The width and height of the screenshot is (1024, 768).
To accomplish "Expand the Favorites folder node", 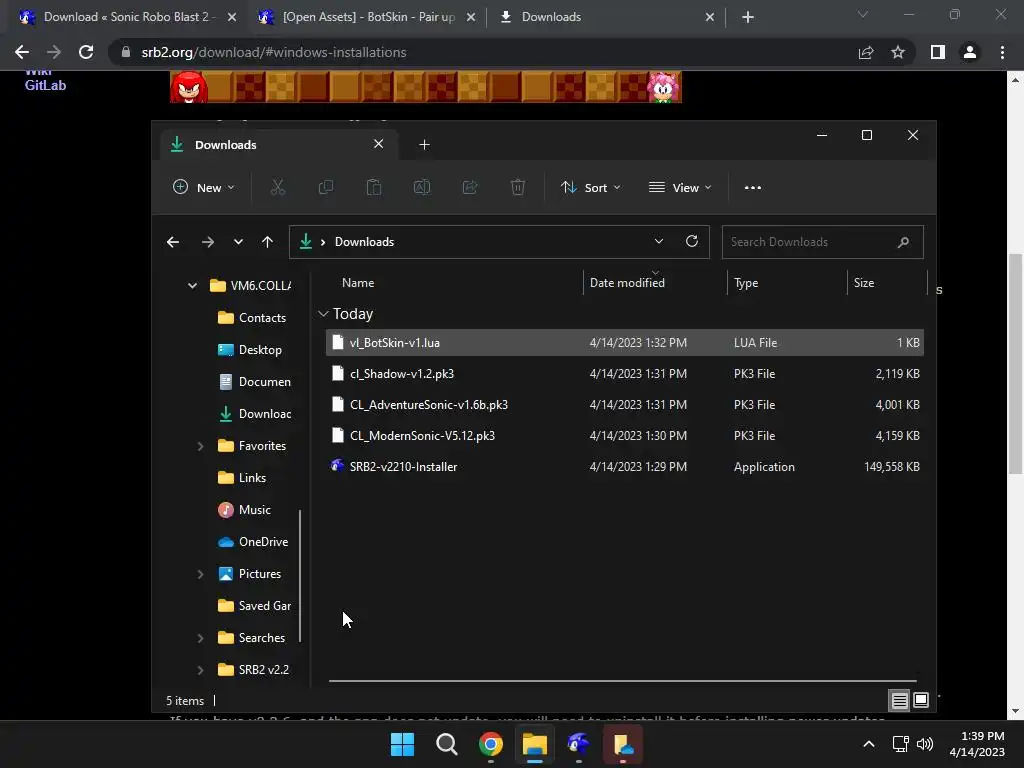I will (x=200, y=446).
